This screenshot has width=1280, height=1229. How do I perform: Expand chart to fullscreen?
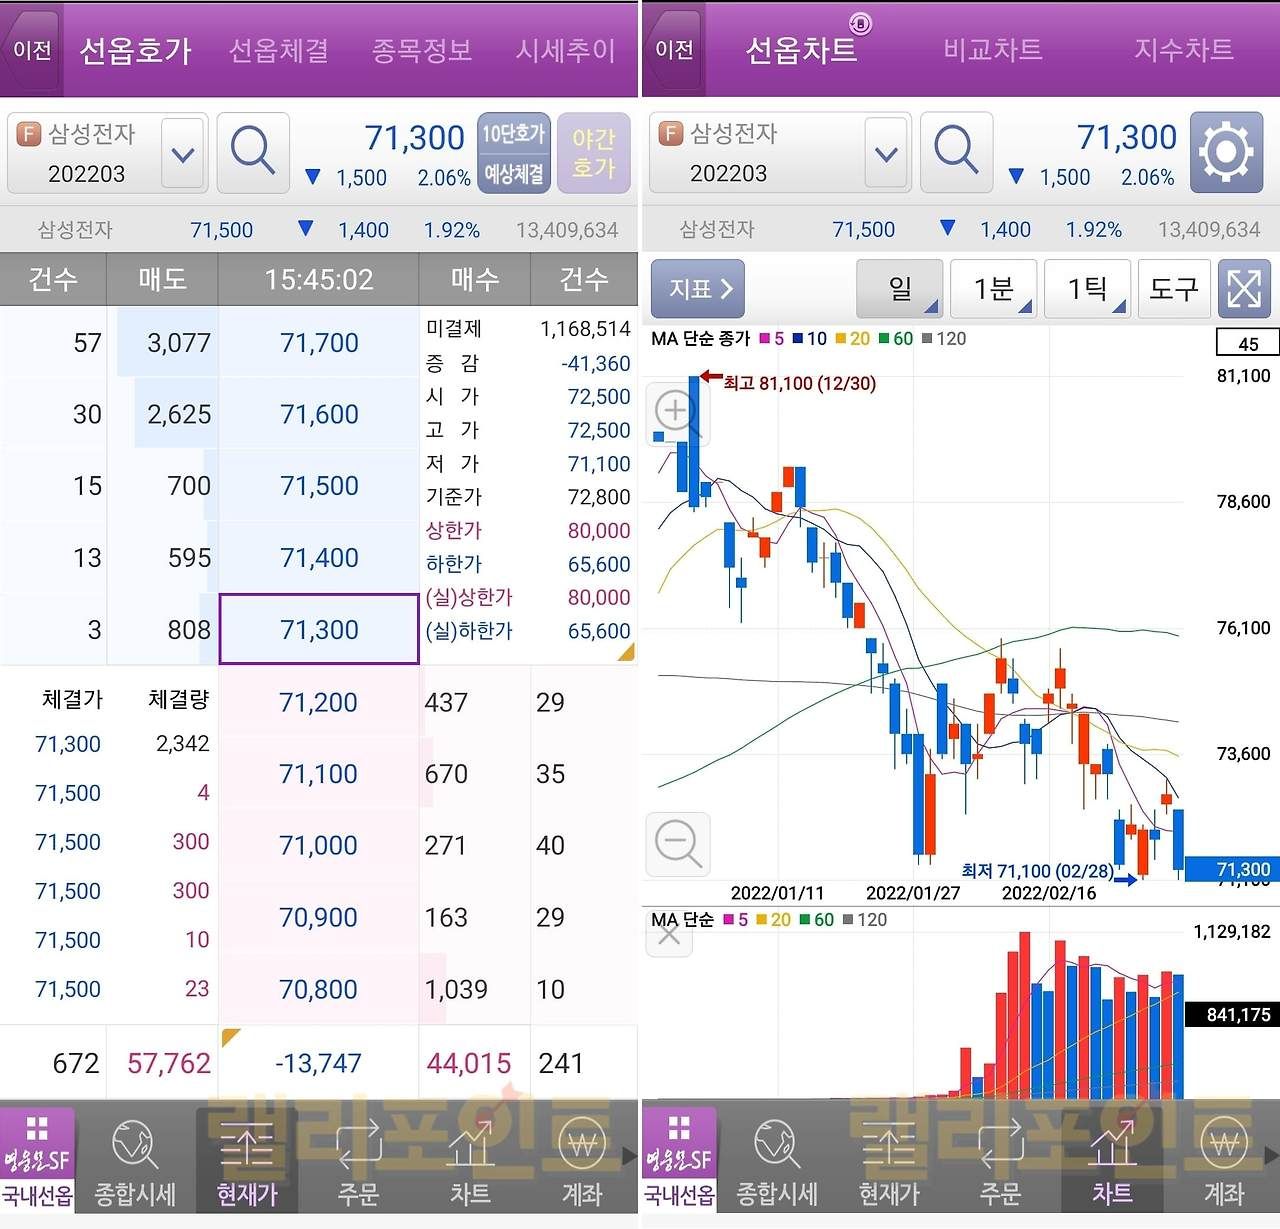(1243, 289)
